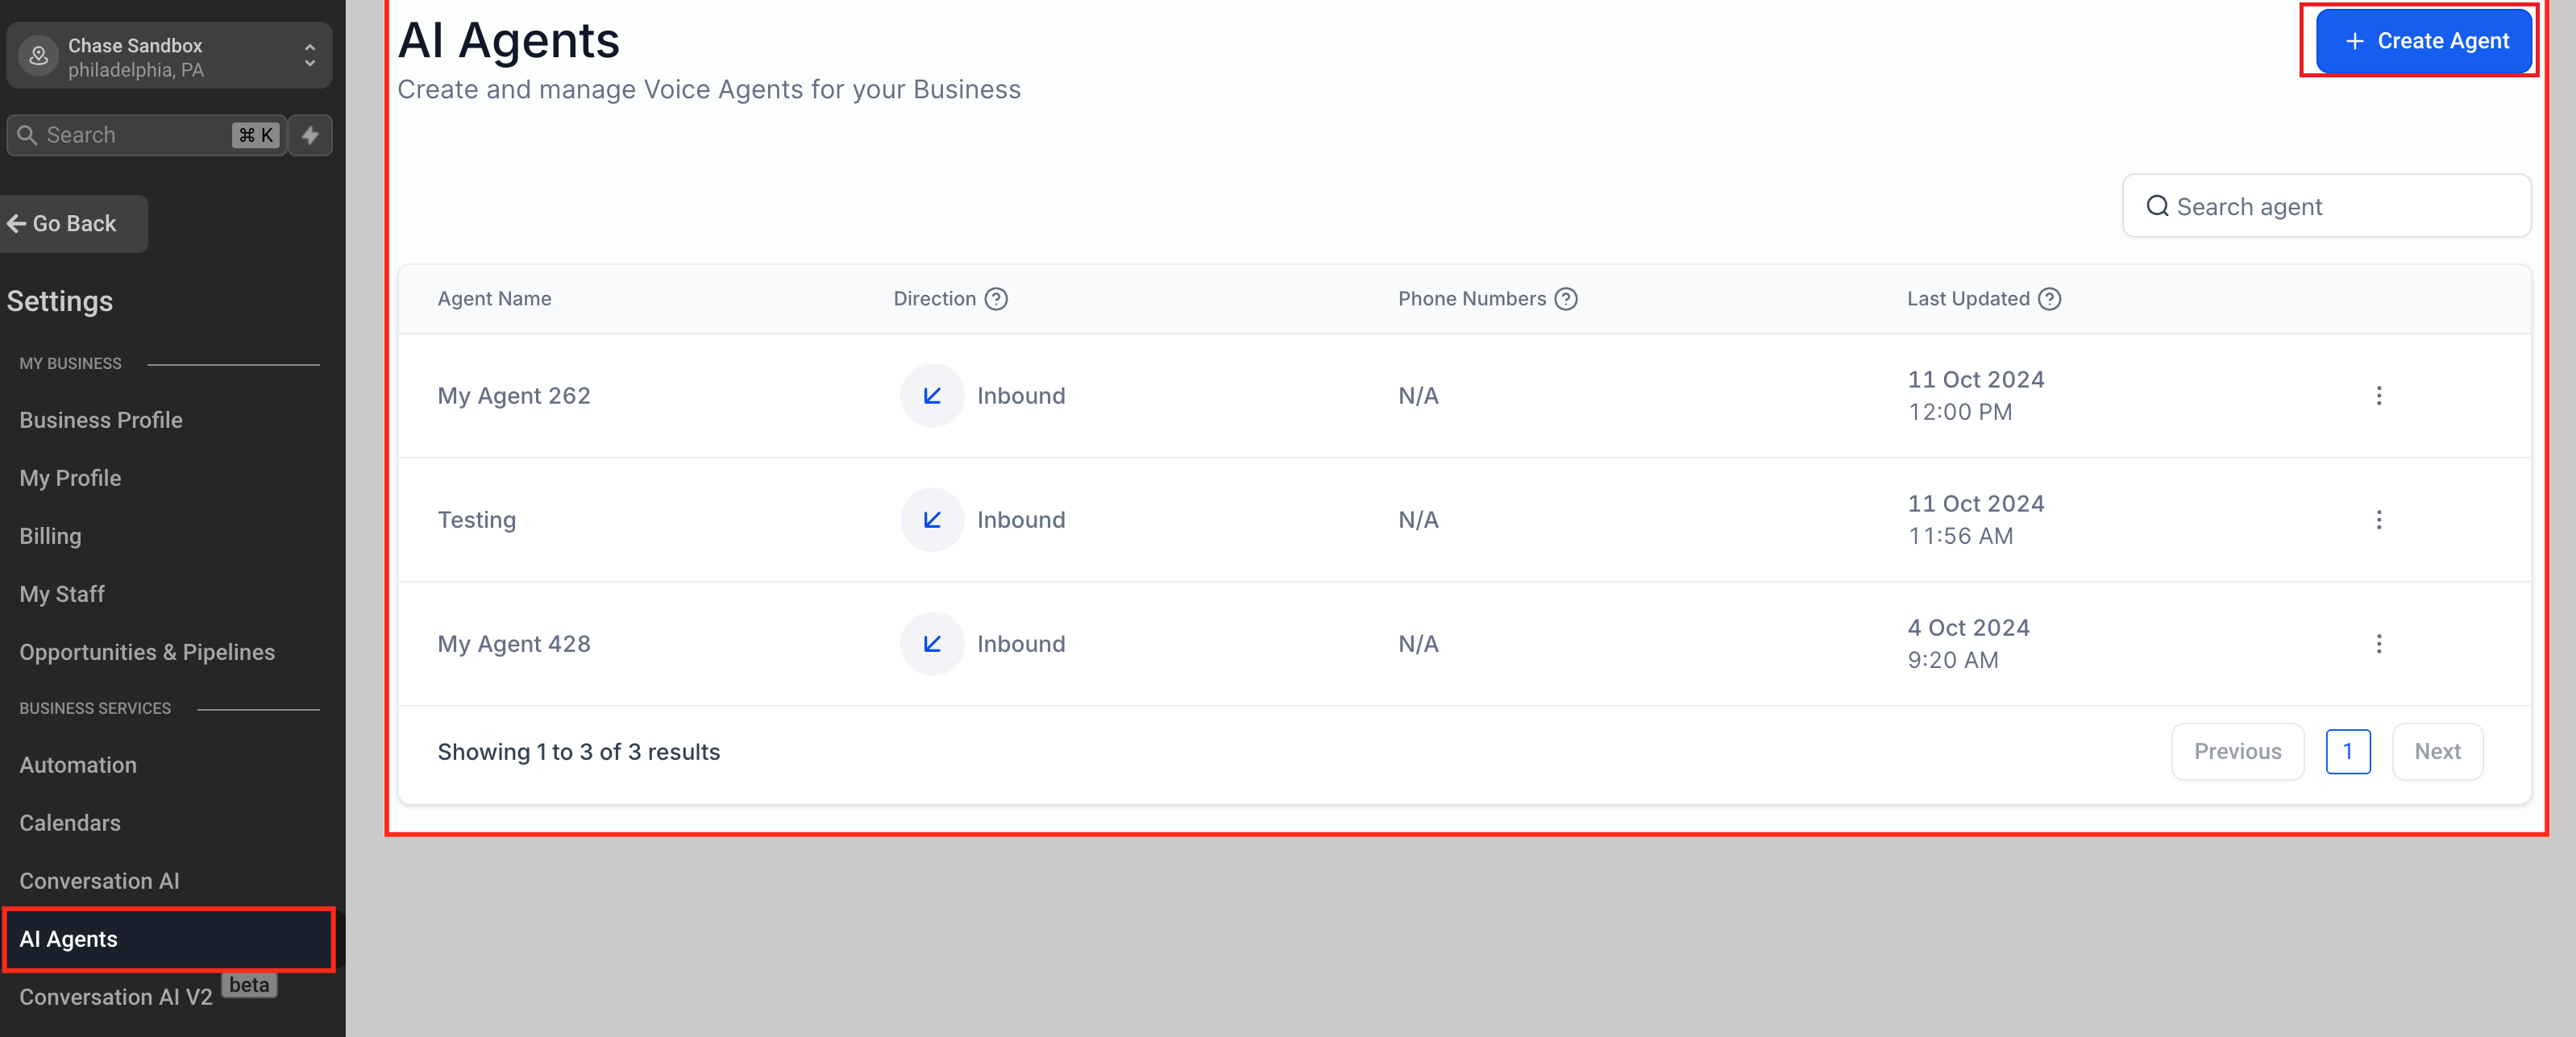Open the Automation settings page
The width and height of the screenshot is (2576, 1037).
tap(78, 765)
